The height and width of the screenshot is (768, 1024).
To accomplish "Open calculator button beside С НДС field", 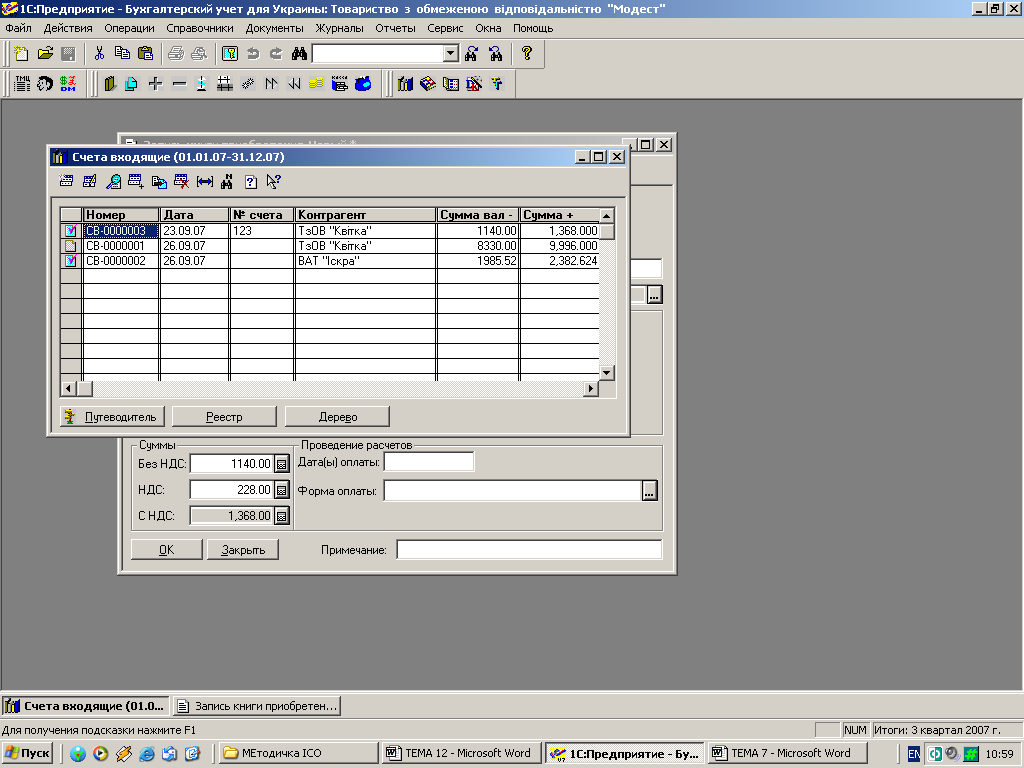I will [281, 516].
